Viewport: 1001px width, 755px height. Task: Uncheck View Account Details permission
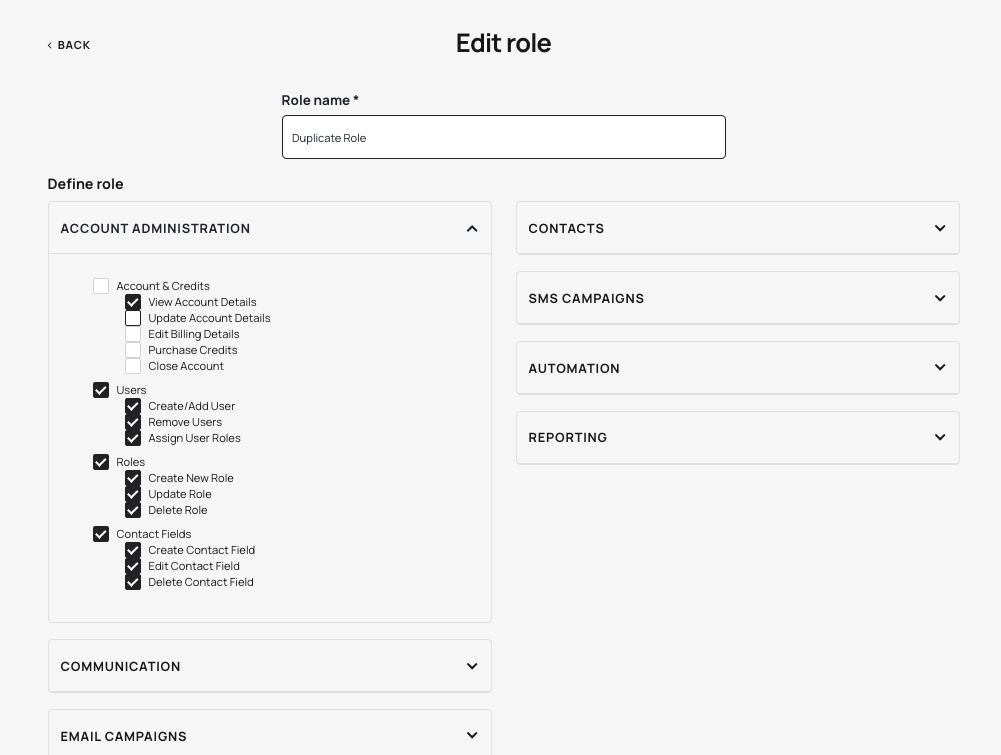tap(133, 302)
